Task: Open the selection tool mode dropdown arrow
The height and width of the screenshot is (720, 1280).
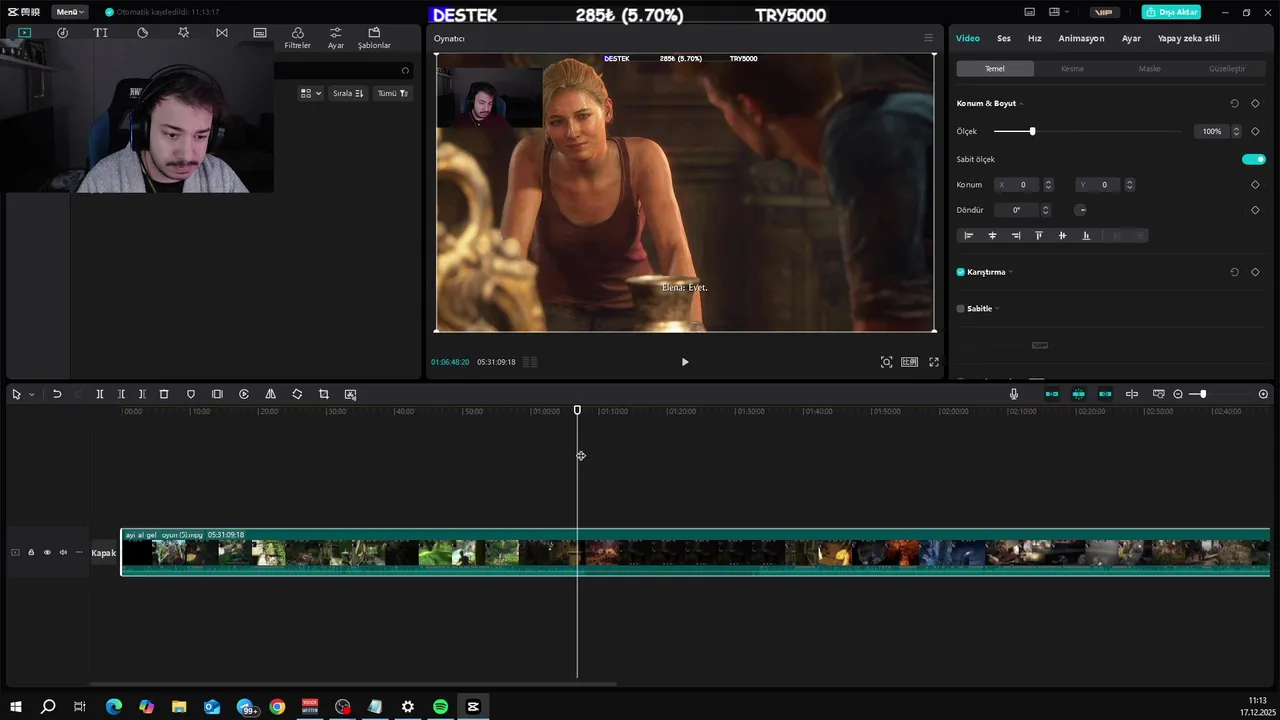Action: [31, 395]
